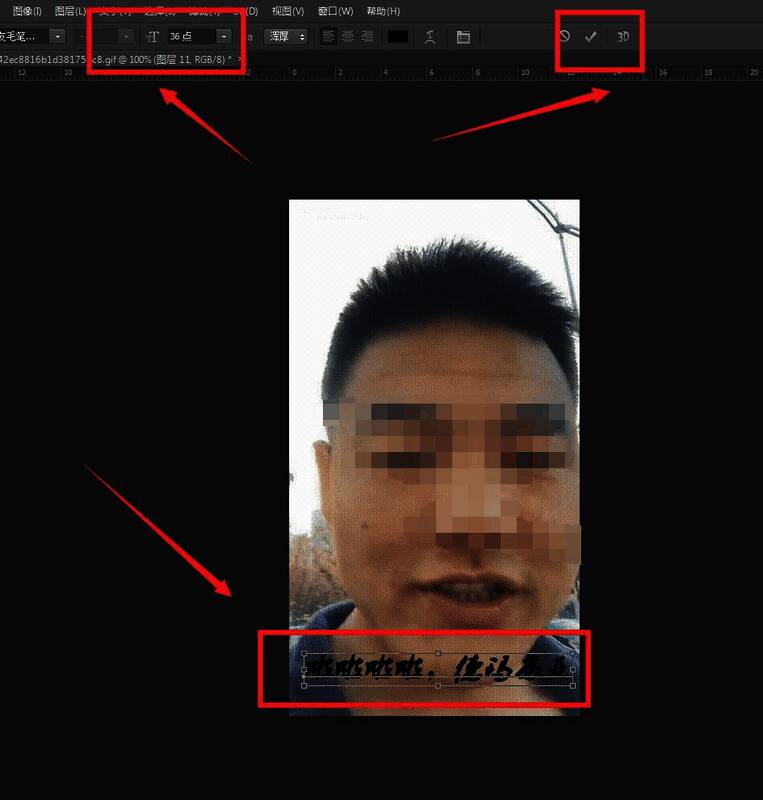Open the warp text tool
The width and height of the screenshot is (763, 800).
pos(430,37)
